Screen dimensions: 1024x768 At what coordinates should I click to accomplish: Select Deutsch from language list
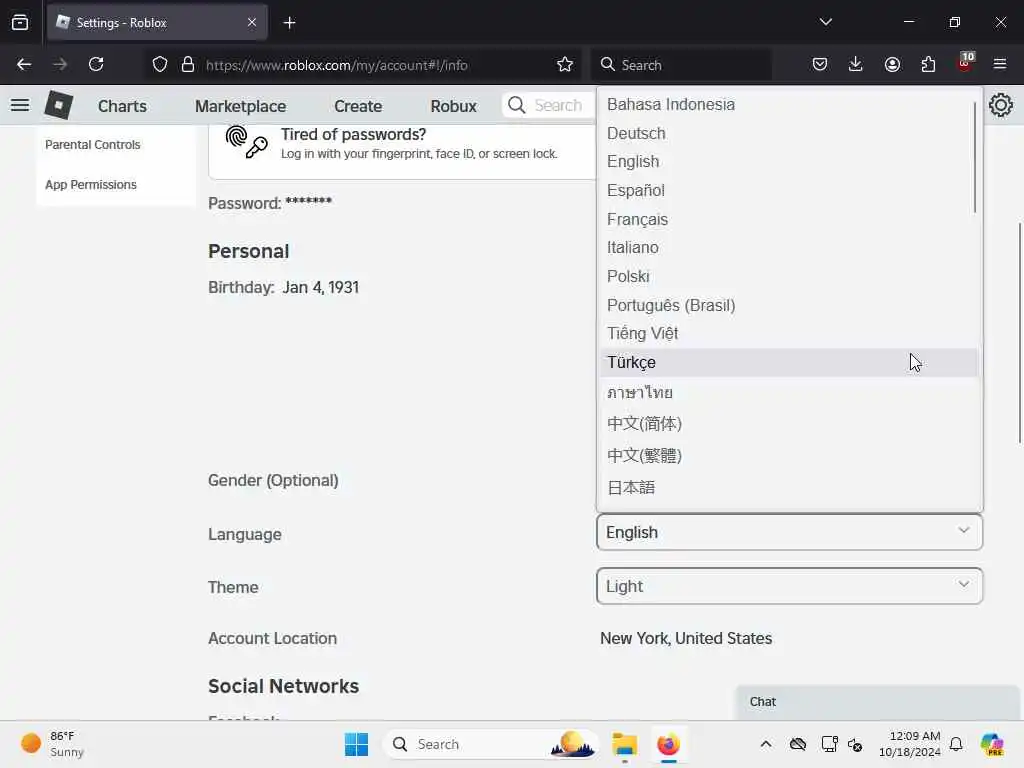click(x=788, y=133)
